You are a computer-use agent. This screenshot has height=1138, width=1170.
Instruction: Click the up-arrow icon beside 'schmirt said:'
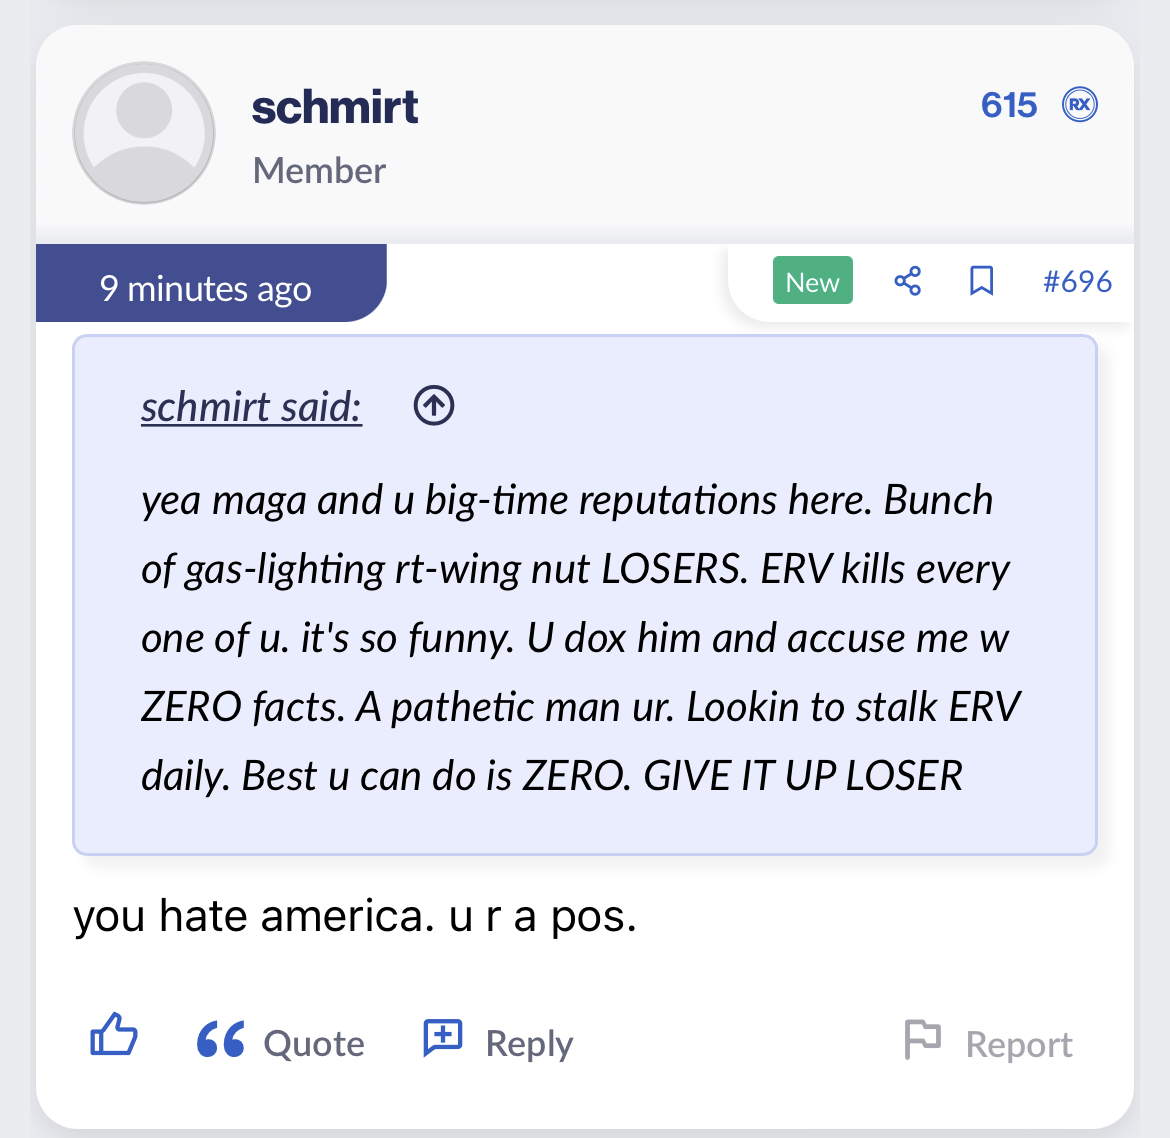click(434, 406)
